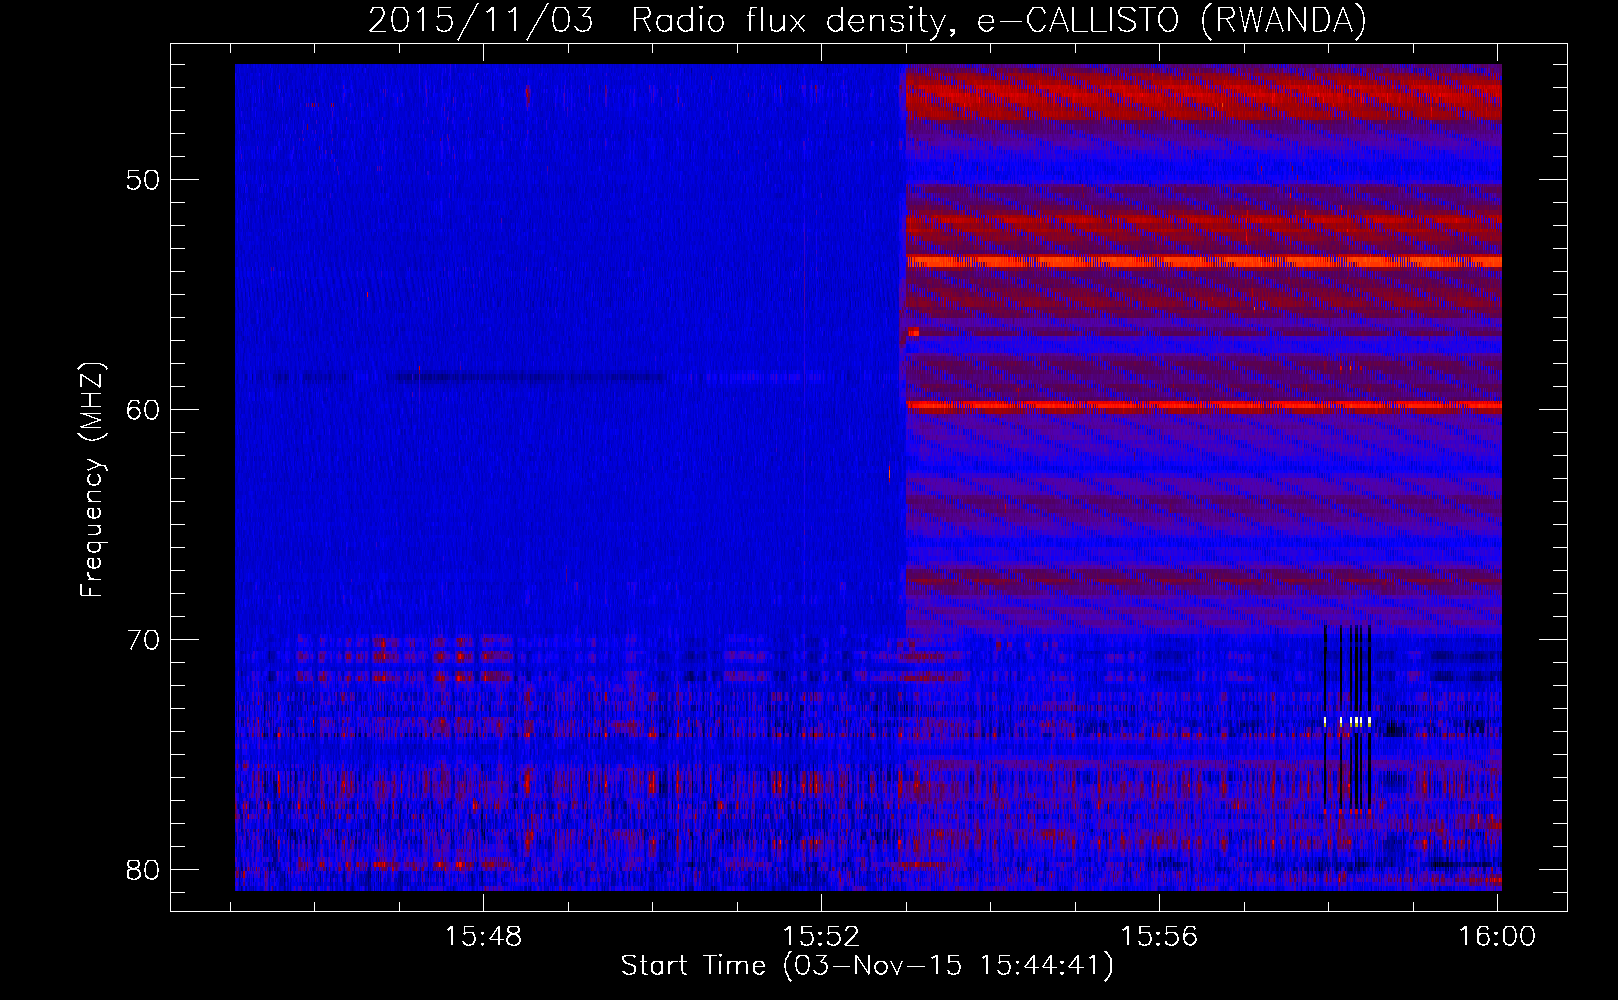This screenshot has height=1000, width=1618.
Task: Click the red horizontal emission line at 60 MHz
Action: (1204, 406)
